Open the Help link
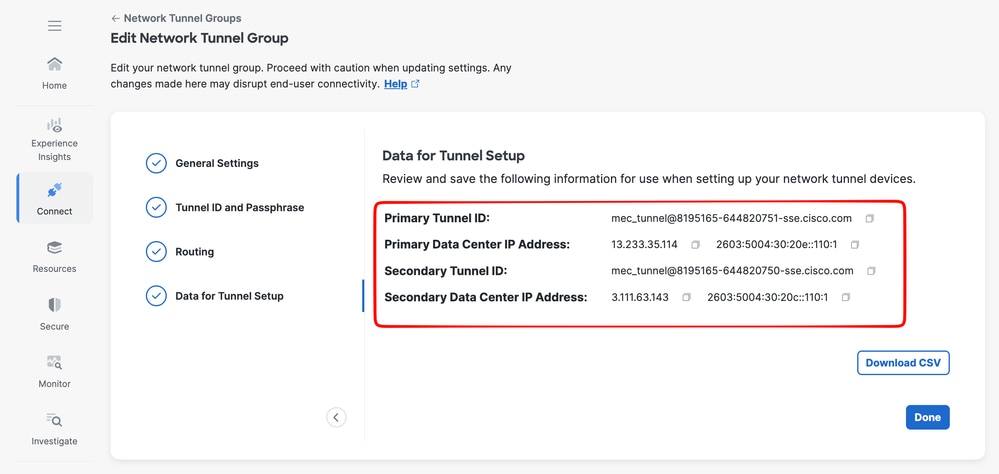Viewport: 999px width, 474px height. click(x=396, y=84)
